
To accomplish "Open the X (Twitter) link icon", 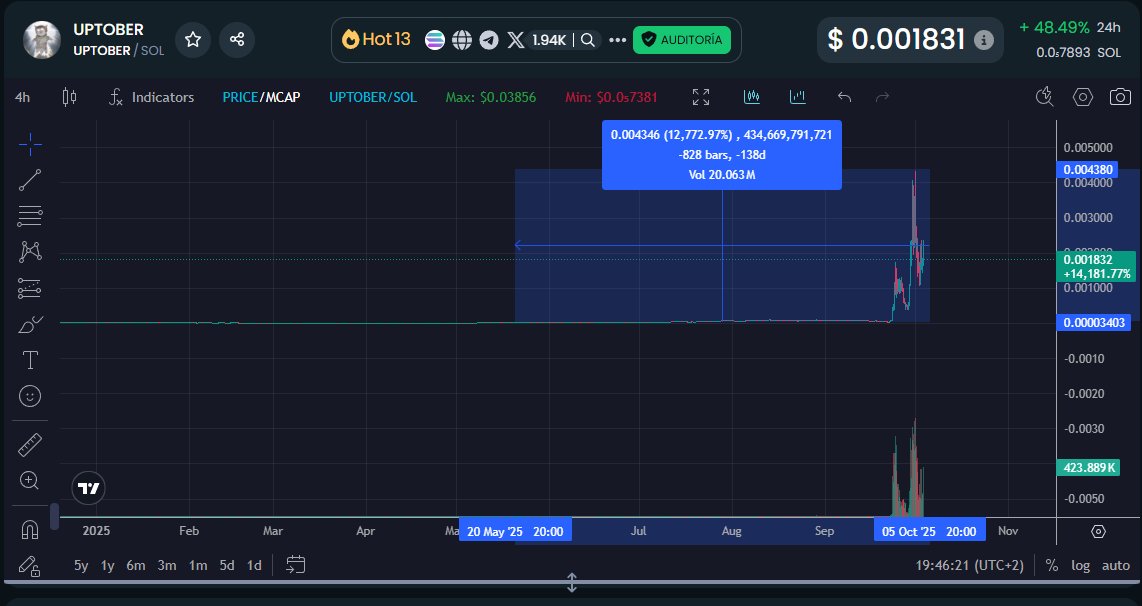I will (x=516, y=40).
